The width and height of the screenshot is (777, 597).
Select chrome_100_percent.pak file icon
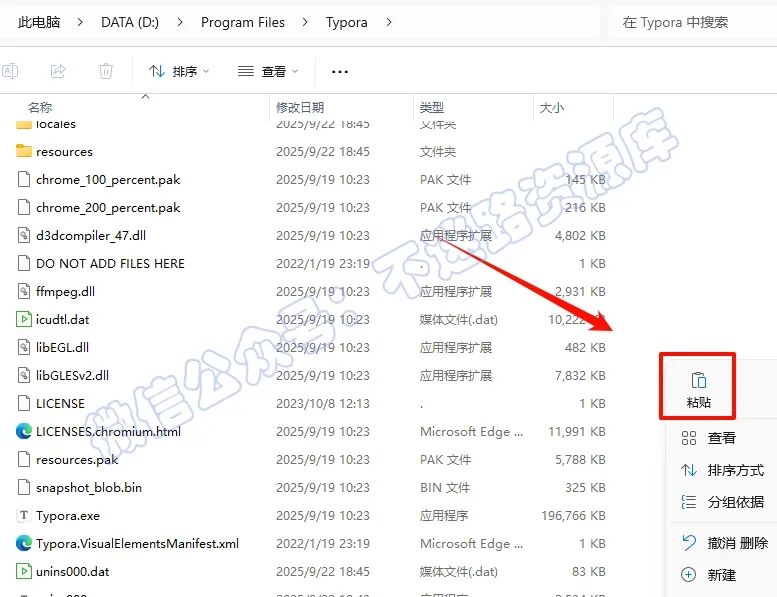[x=24, y=179]
